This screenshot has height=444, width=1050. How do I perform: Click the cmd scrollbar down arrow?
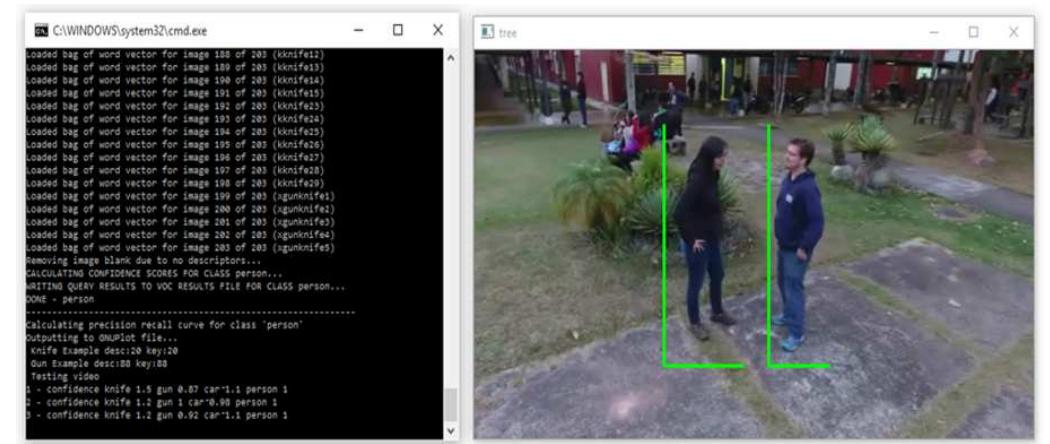click(451, 431)
